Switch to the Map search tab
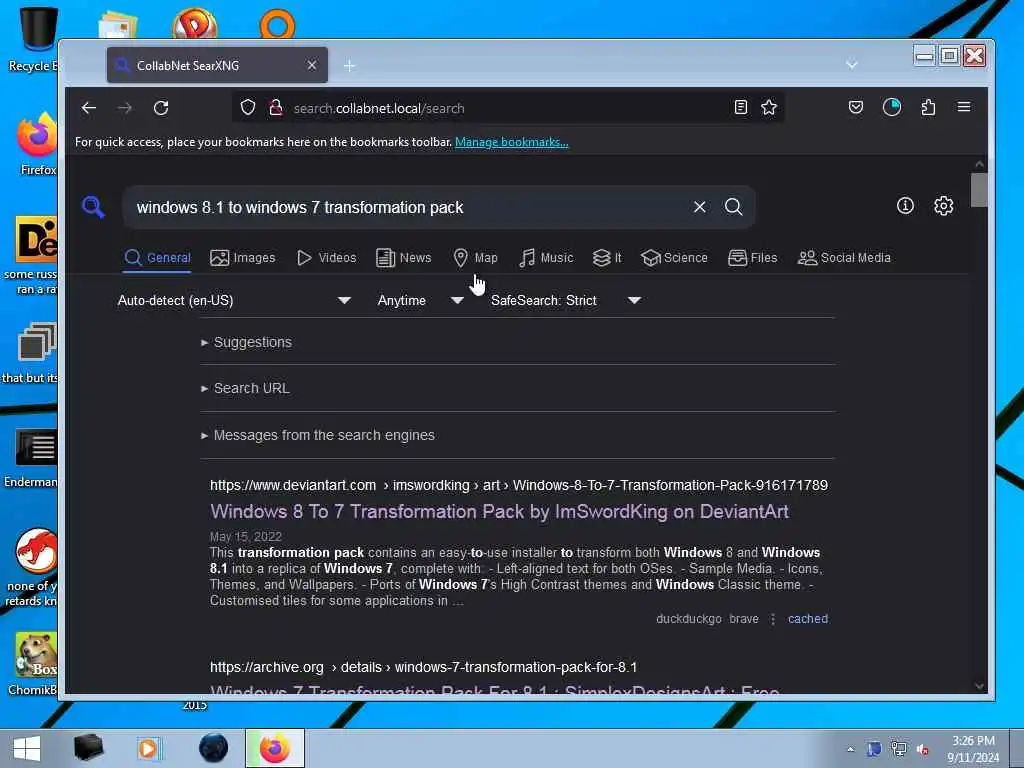Viewport: 1024px width, 768px height. (475, 258)
